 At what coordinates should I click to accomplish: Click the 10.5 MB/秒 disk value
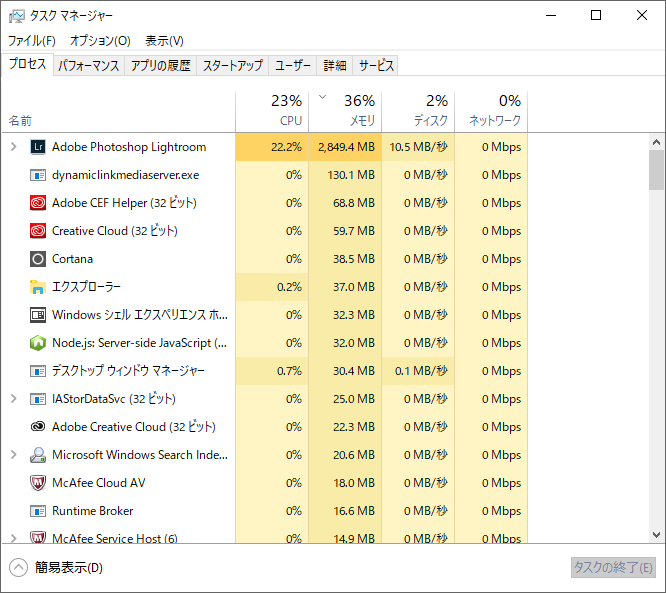pyautogui.click(x=418, y=147)
